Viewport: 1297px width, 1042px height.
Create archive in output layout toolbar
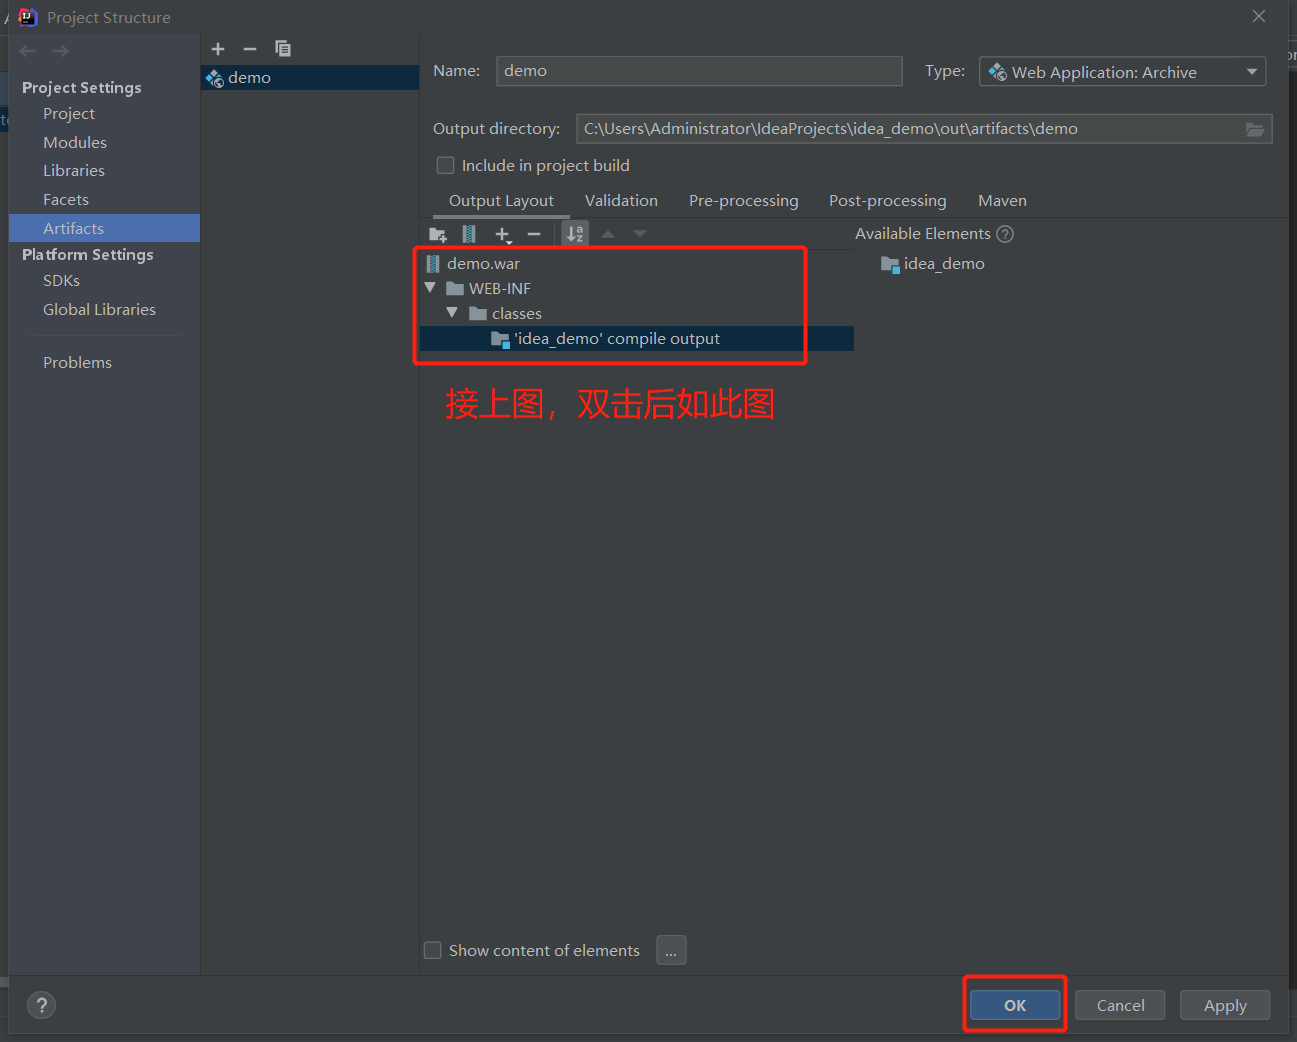(469, 234)
